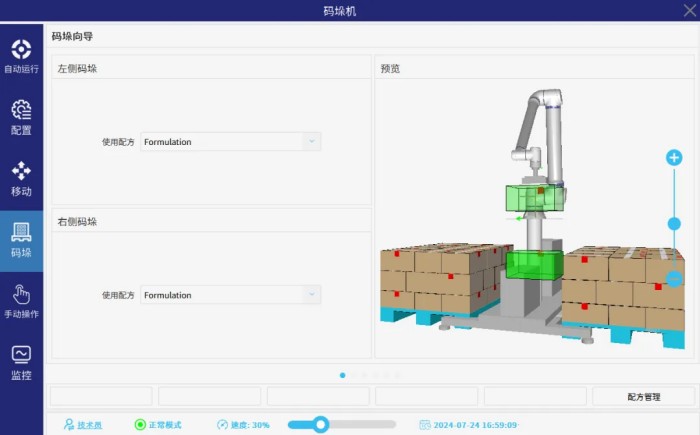700x435 pixels.
Task: Click the 配方管理 recipe management button
Action: coord(643,397)
